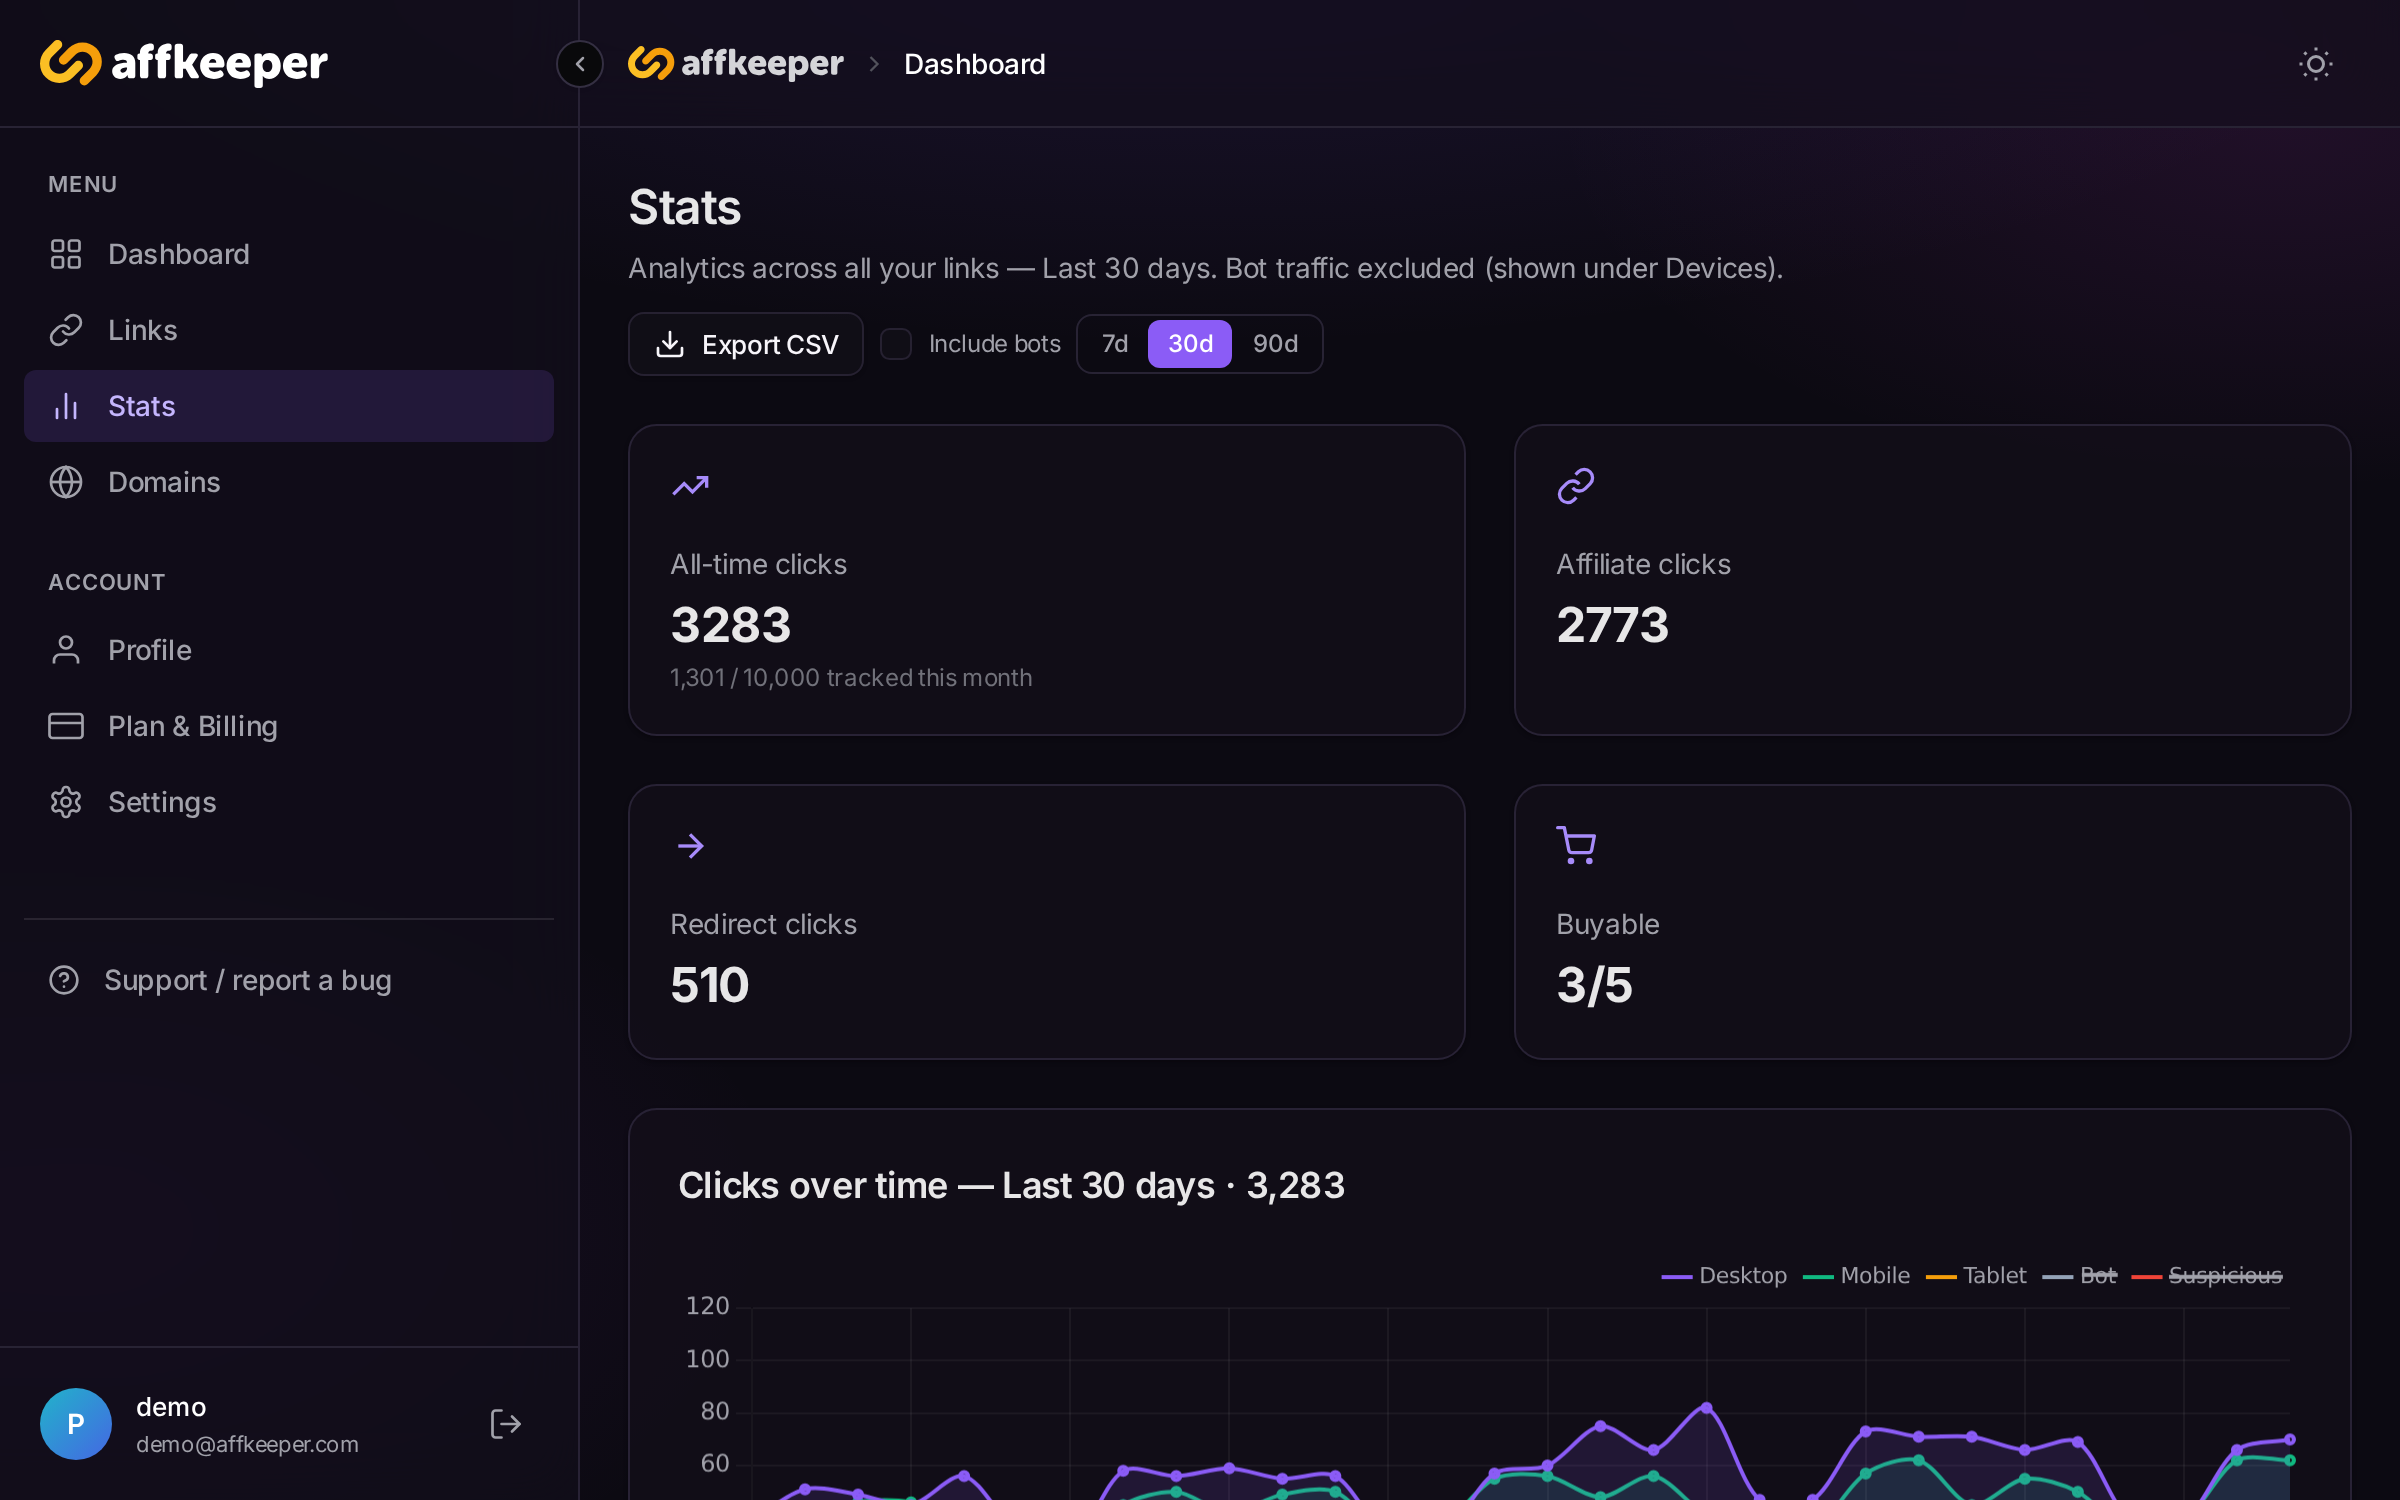Viewport: 2400px width, 1500px height.
Task: Toggle Suspicious series in chart legend
Action: click(2207, 1275)
